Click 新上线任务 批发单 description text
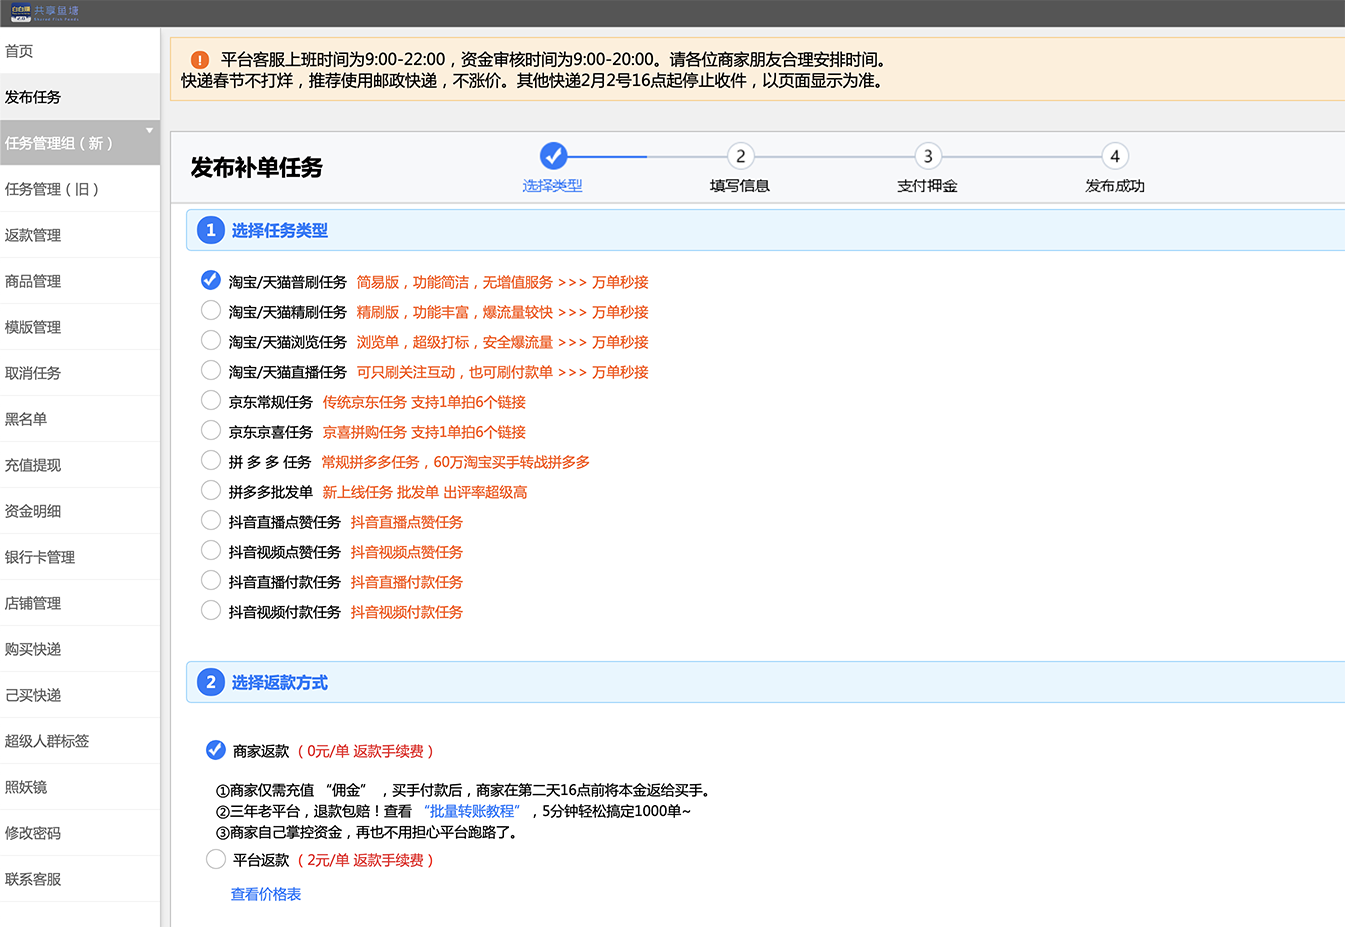1345x927 pixels. point(425,492)
